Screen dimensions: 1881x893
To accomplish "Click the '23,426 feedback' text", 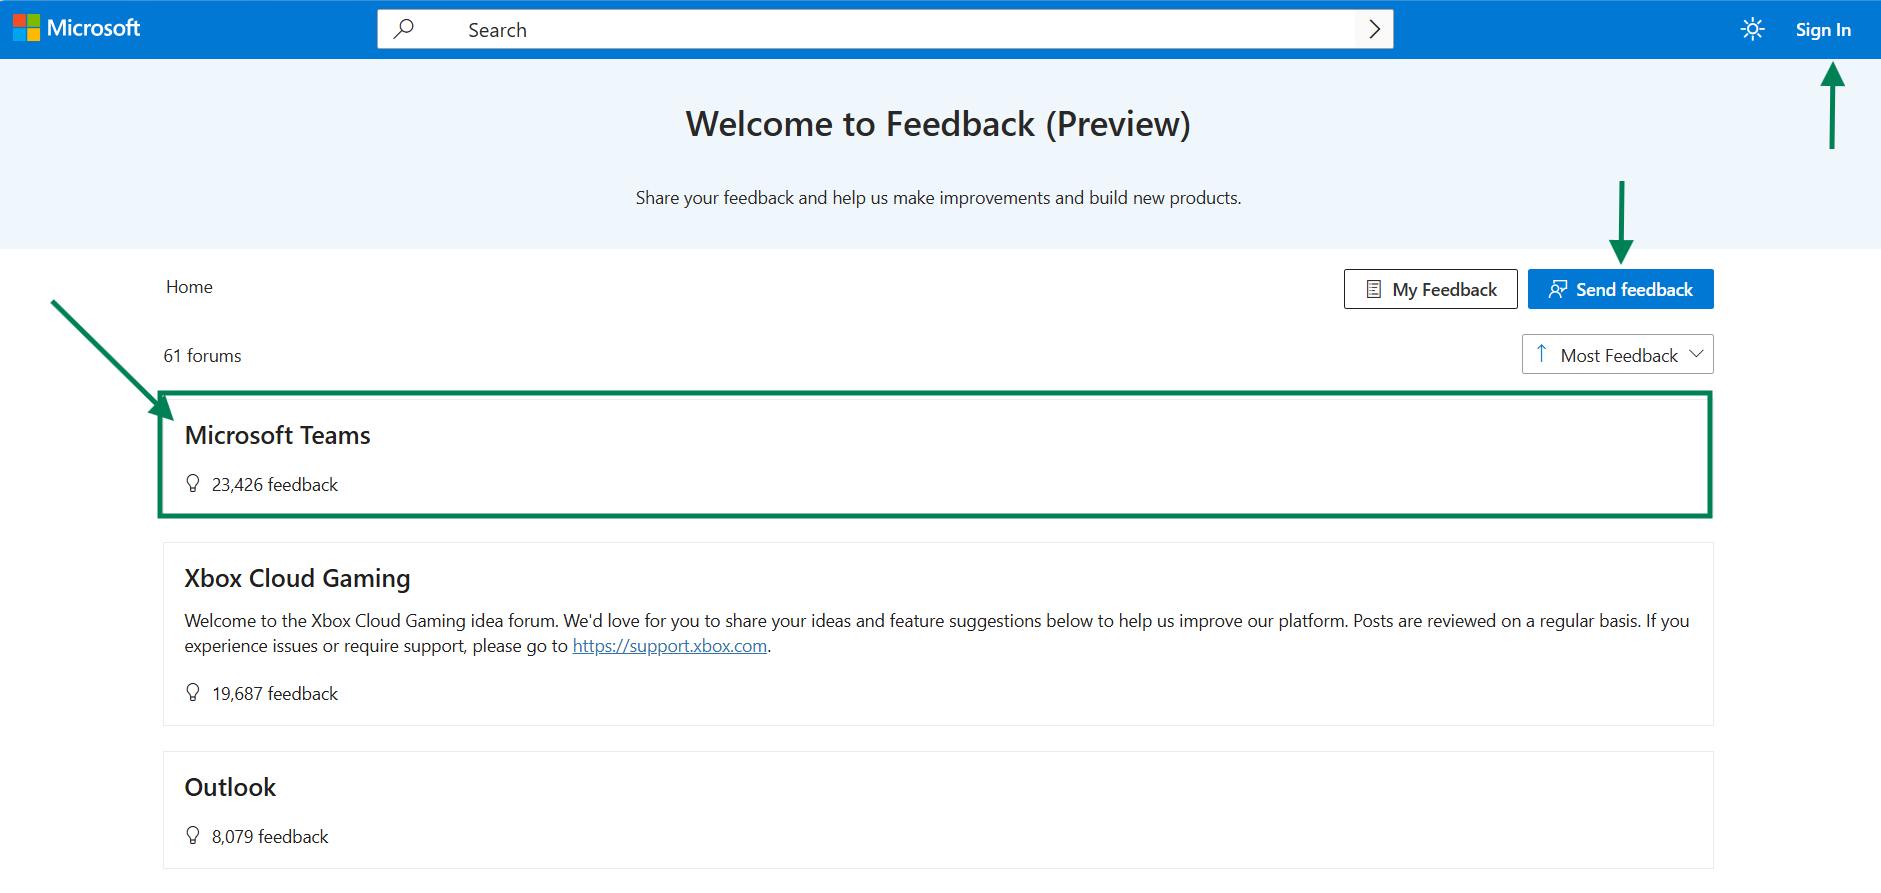I will pos(275,485).
